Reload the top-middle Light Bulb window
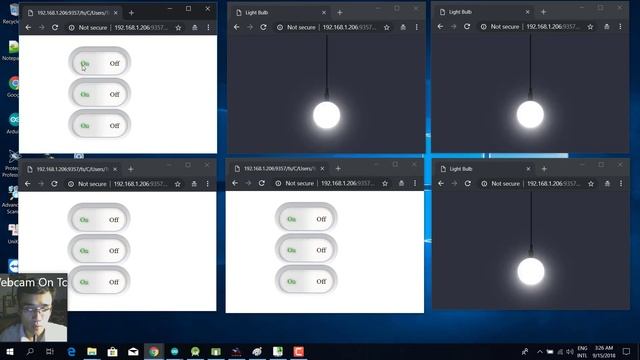The height and width of the screenshot is (360, 640). (x=263, y=27)
